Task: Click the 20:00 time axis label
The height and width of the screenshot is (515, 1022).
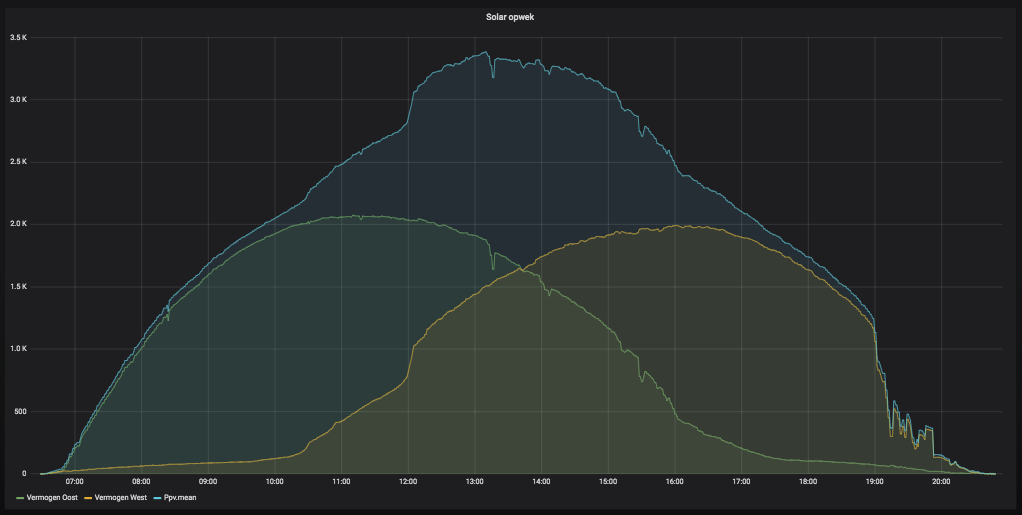Action: pyautogui.click(x=941, y=482)
